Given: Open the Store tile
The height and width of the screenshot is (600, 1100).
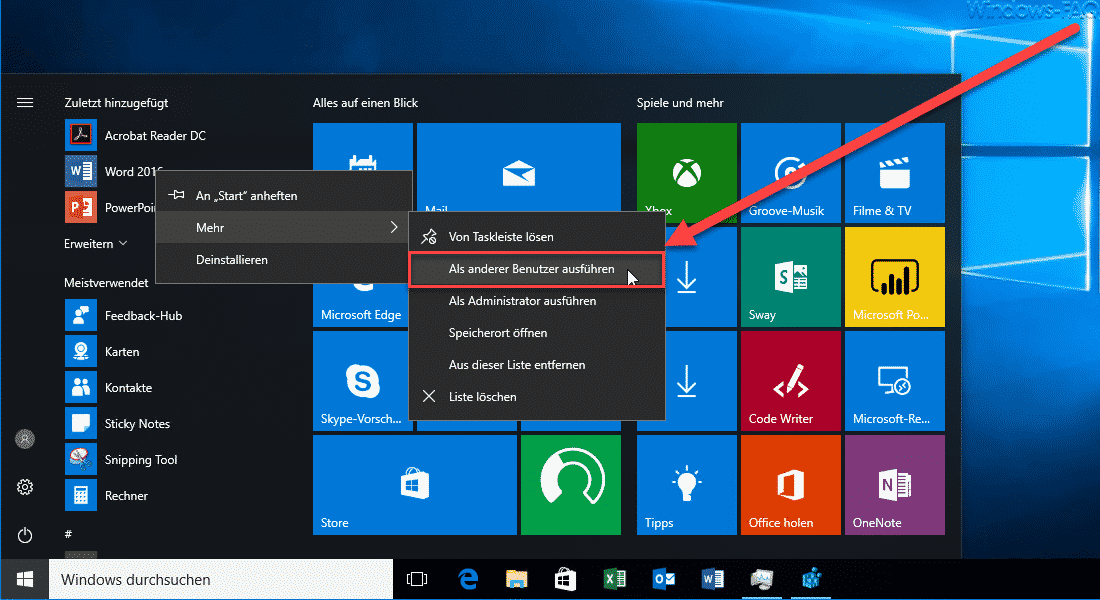Looking at the screenshot, I should 415,485.
